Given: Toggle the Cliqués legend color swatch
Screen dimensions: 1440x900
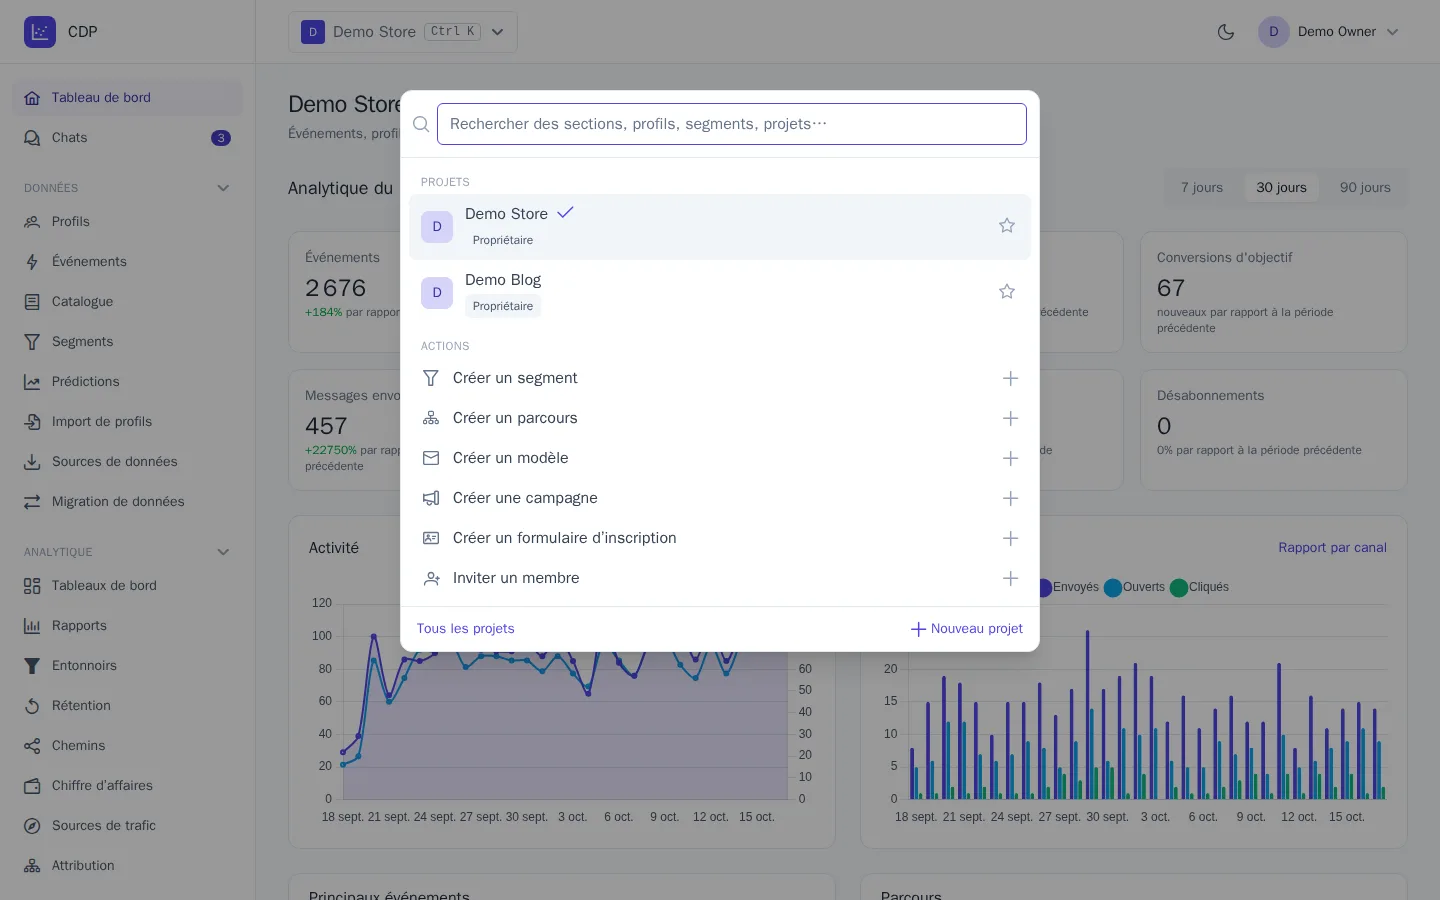Looking at the screenshot, I should tap(1179, 588).
